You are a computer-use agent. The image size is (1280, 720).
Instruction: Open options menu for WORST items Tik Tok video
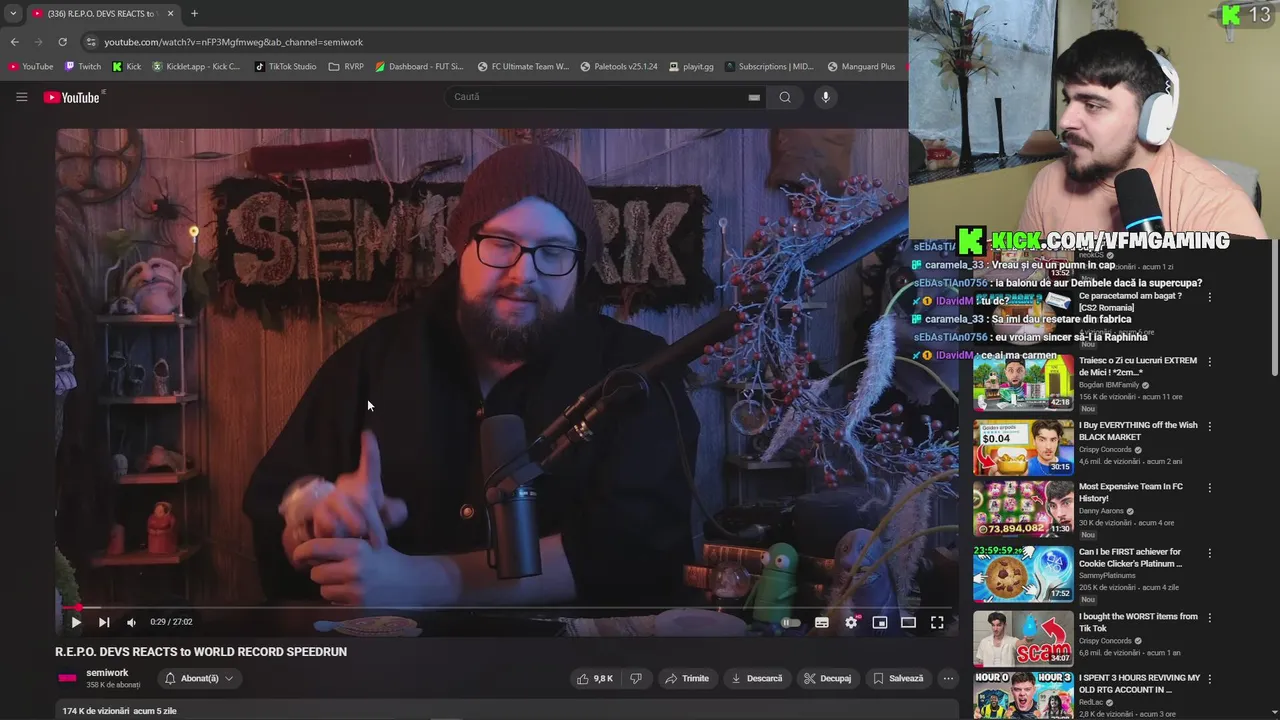1209,617
